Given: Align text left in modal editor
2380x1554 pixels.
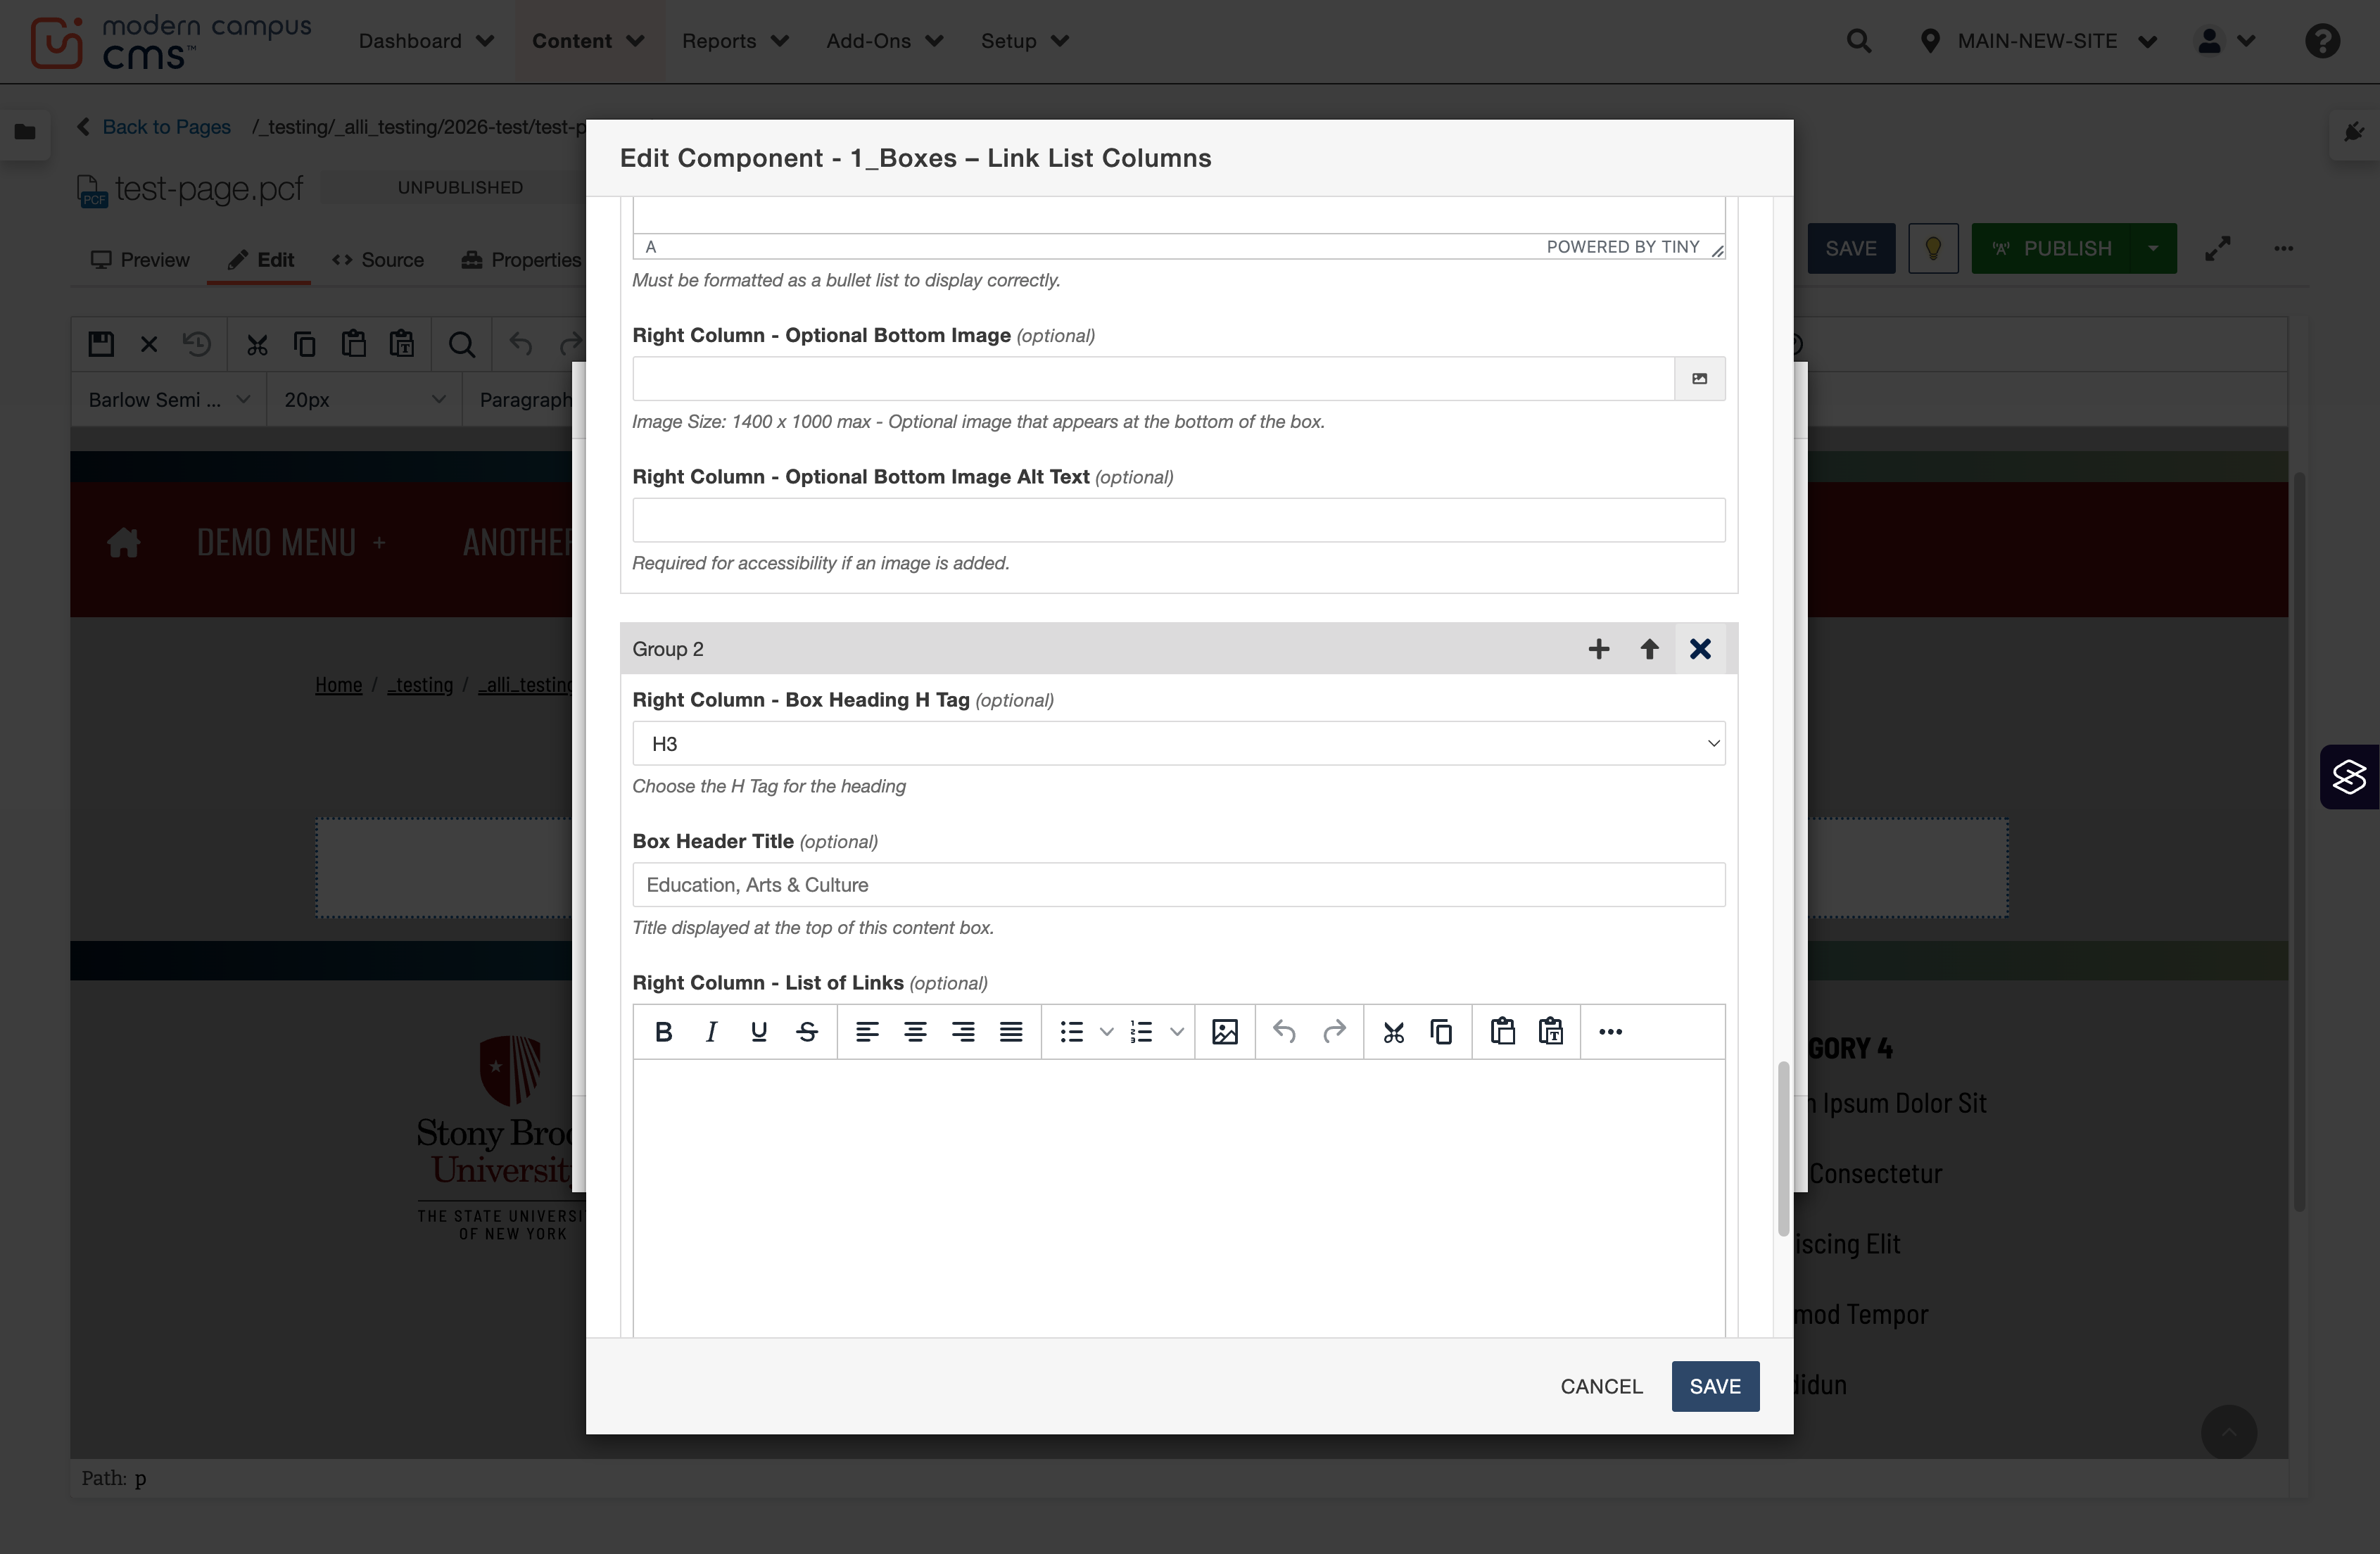Looking at the screenshot, I should [867, 1032].
